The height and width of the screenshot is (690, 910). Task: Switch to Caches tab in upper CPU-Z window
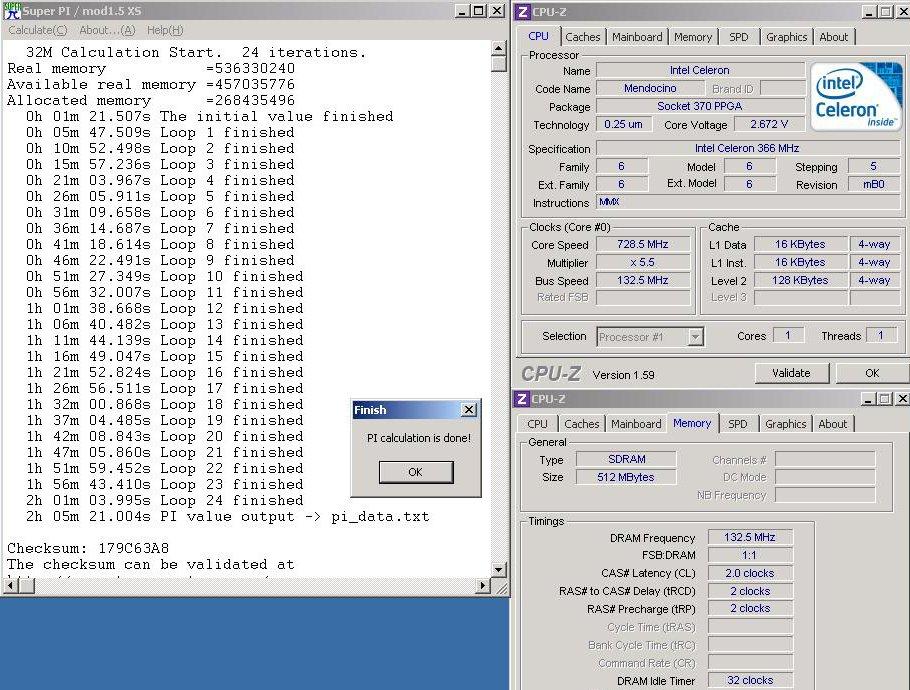pyautogui.click(x=583, y=37)
